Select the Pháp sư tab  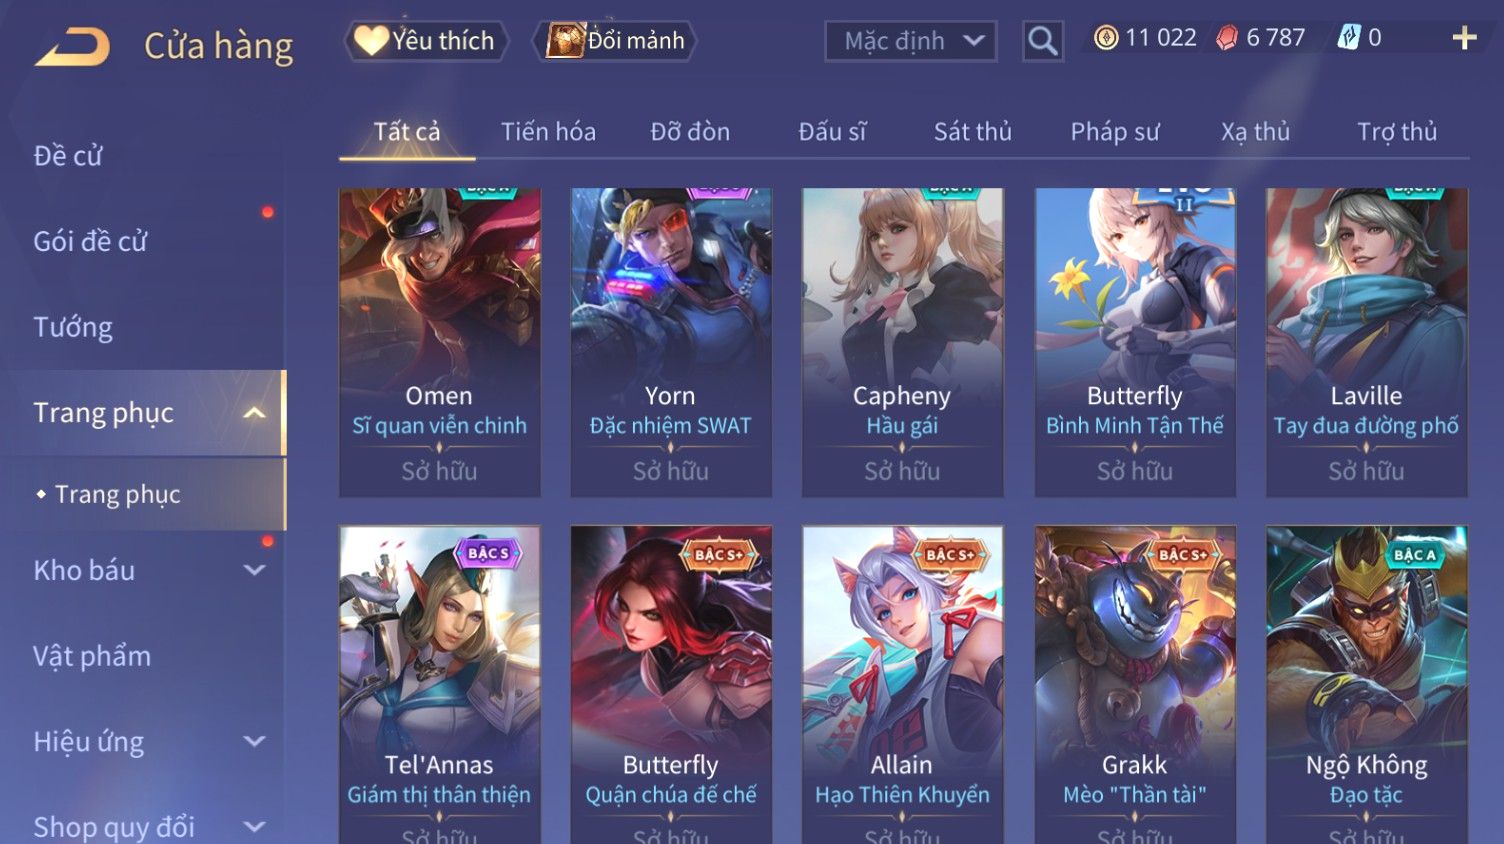[x=1115, y=132]
